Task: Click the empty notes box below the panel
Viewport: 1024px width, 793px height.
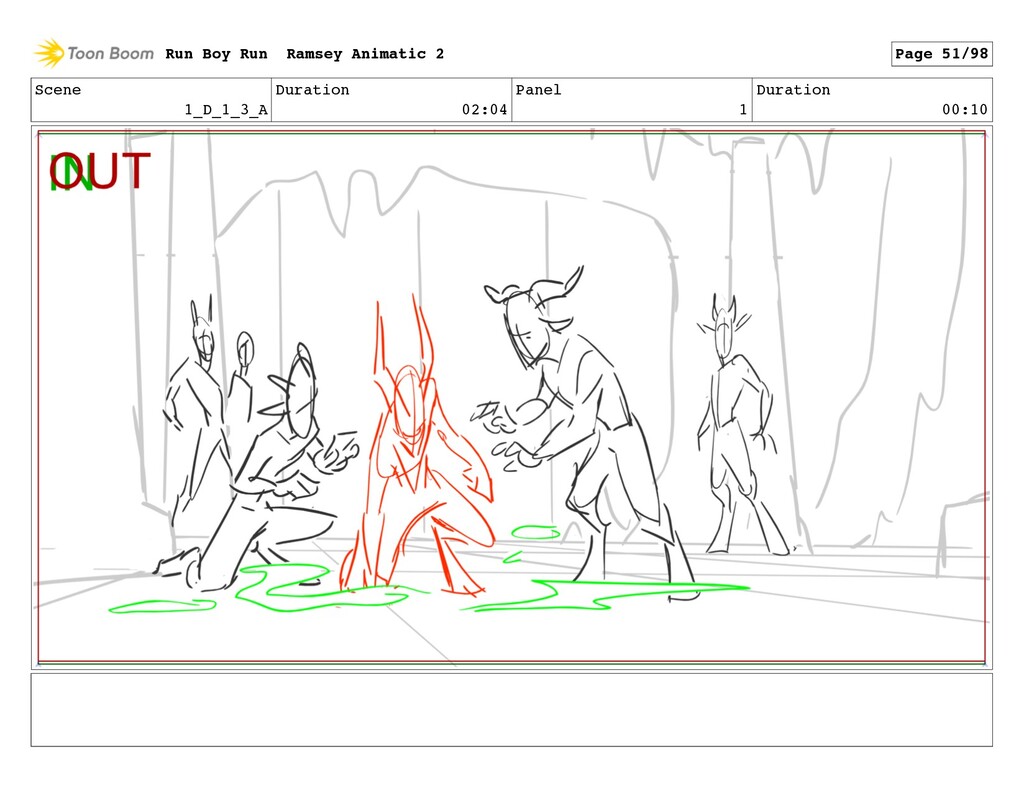Action: point(511,710)
